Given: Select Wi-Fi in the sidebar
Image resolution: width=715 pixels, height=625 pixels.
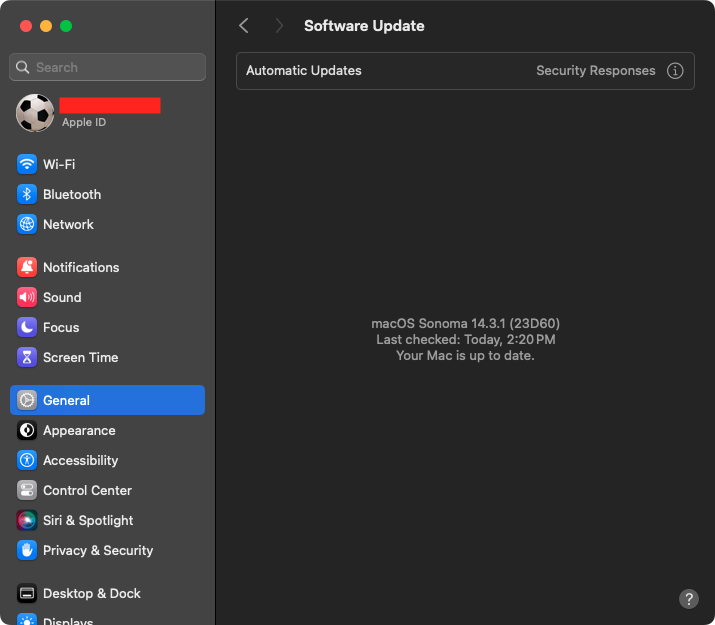Looking at the screenshot, I should (x=107, y=164).
